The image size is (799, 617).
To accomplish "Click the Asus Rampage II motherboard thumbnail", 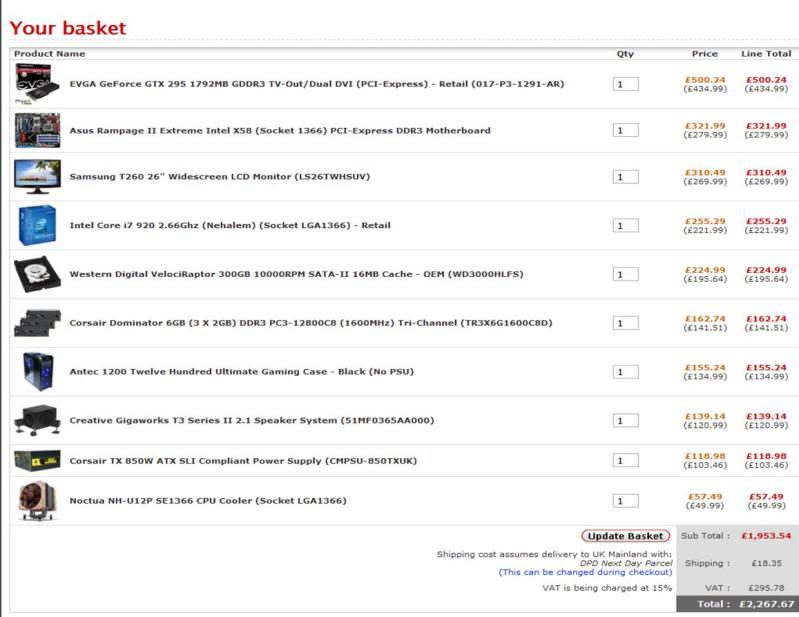I will (x=37, y=131).
